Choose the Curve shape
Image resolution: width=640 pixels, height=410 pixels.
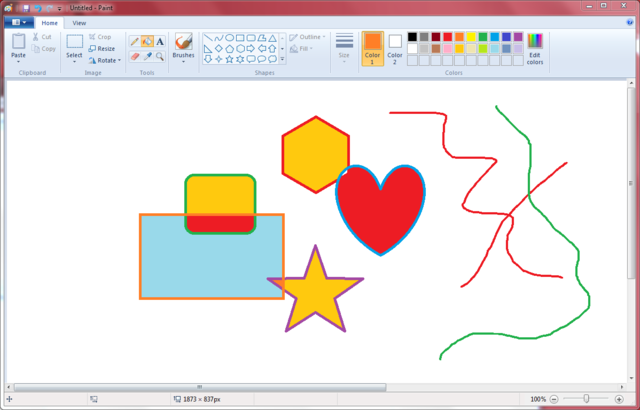tap(219, 38)
